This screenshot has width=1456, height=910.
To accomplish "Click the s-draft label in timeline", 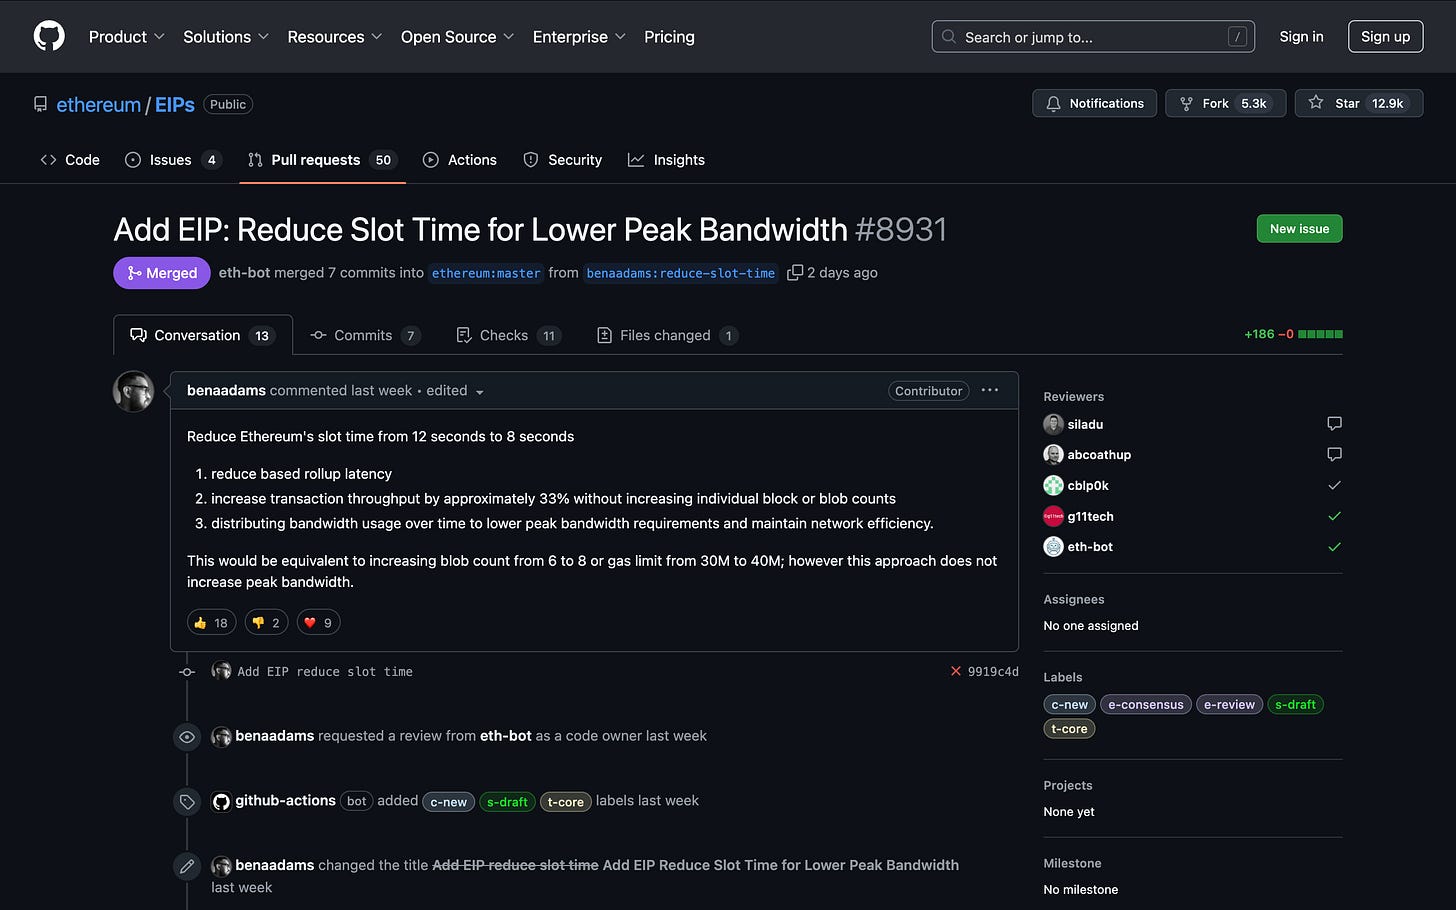I will click(507, 802).
